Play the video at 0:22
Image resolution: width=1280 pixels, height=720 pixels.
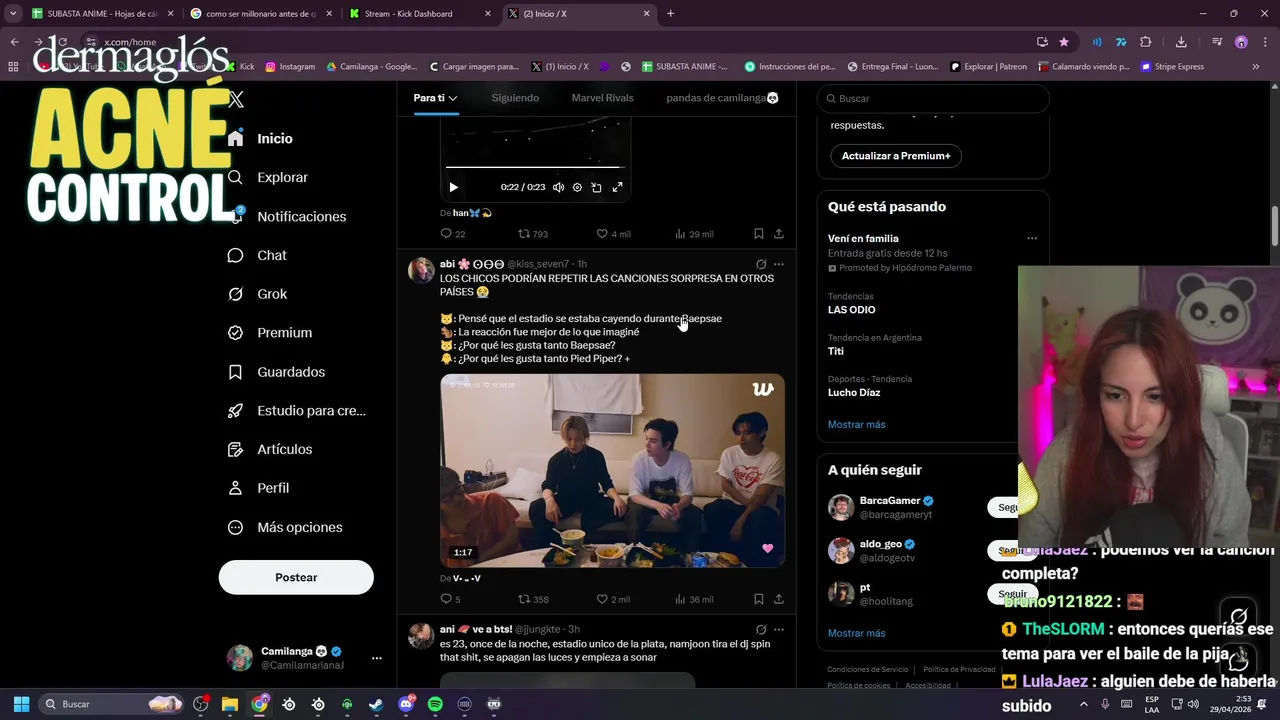[453, 187]
